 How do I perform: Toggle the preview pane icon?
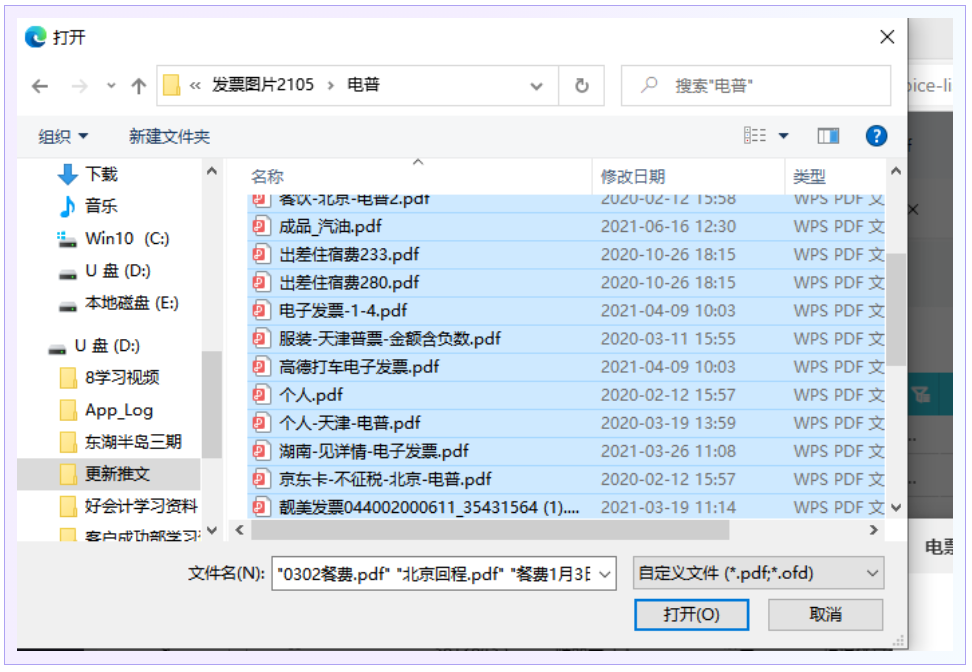point(827,136)
